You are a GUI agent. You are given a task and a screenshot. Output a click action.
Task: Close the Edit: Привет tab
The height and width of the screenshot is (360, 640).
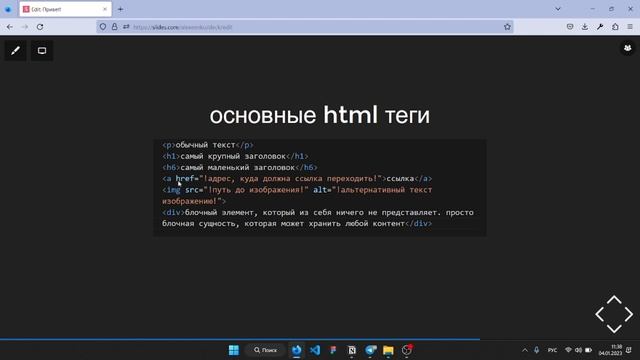105,9
